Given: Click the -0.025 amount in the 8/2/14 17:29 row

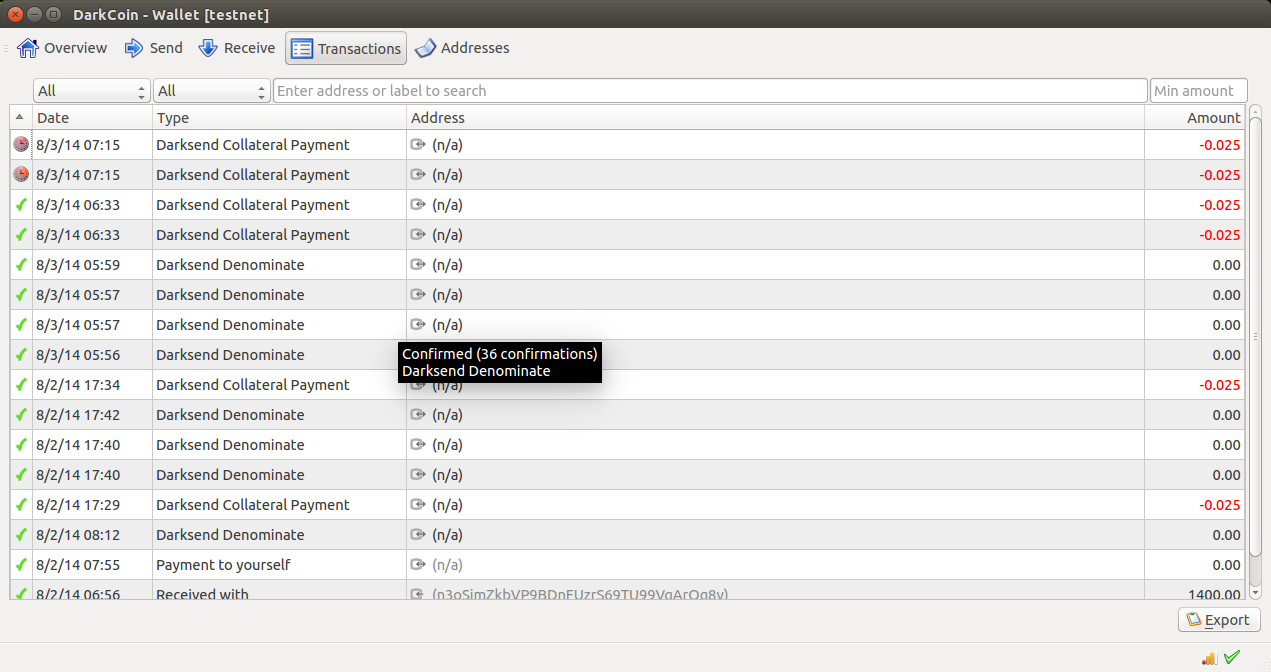Looking at the screenshot, I should pyautogui.click(x=1220, y=505).
